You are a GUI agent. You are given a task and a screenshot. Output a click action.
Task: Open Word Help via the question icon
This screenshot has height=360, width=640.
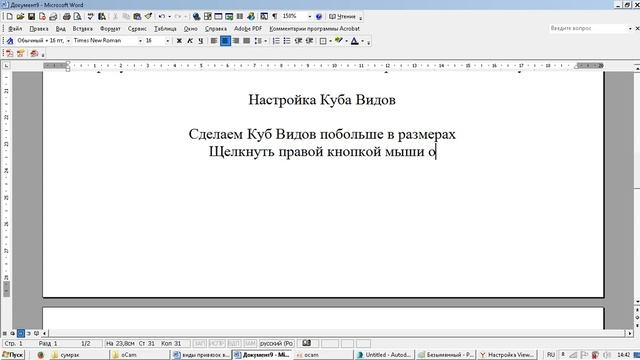pyautogui.click(x=319, y=17)
